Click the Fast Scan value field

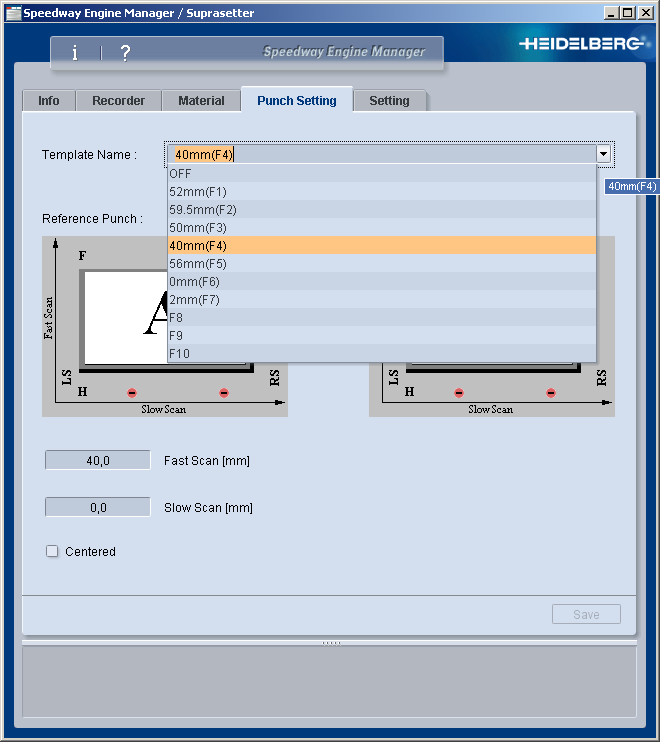[98, 460]
